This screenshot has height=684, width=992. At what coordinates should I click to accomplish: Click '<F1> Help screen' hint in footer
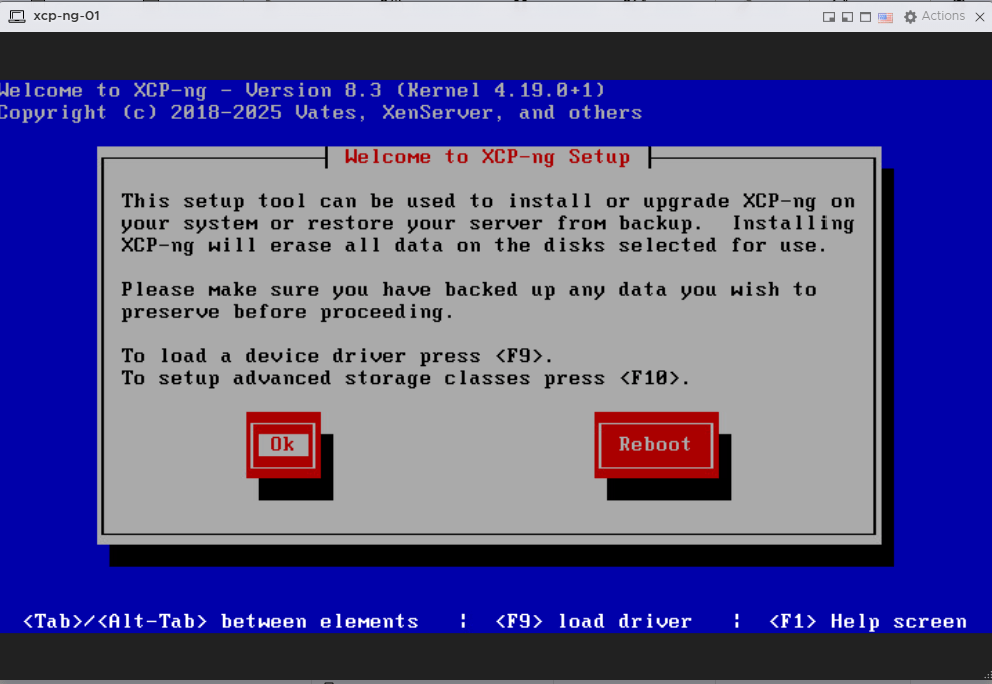click(867, 621)
